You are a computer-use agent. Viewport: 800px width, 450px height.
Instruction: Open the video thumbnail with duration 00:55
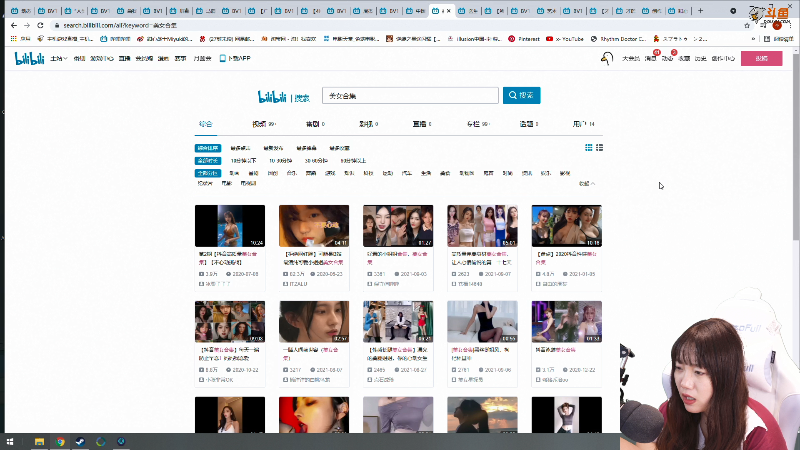pyautogui.click(x=482, y=321)
